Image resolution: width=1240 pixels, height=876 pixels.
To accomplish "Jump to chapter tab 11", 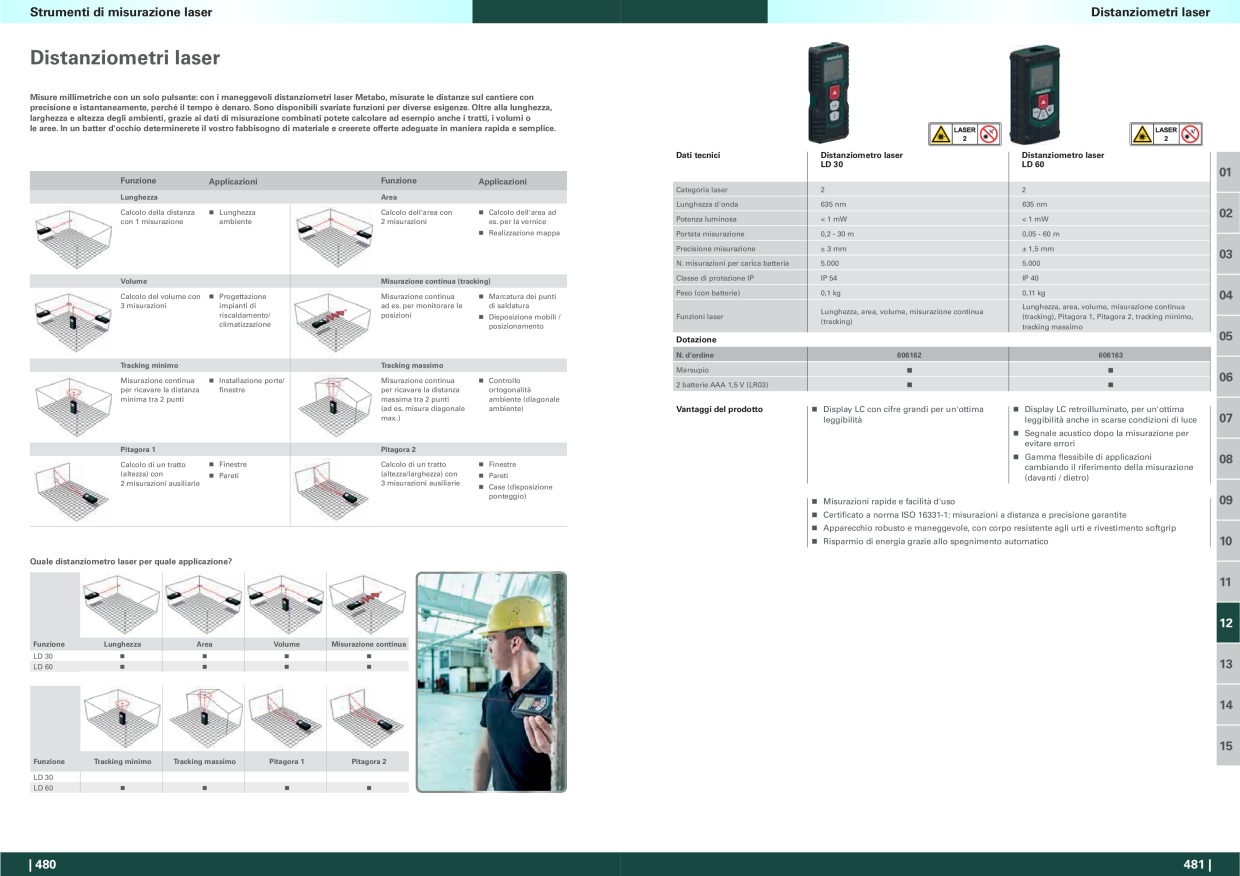I will [x=1227, y=582].
